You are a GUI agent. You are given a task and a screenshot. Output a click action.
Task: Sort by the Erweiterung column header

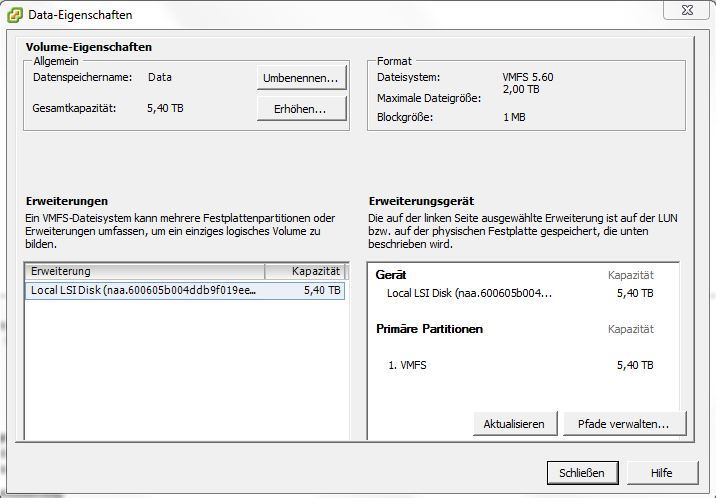pyautogui.click(x=145, y=271)
